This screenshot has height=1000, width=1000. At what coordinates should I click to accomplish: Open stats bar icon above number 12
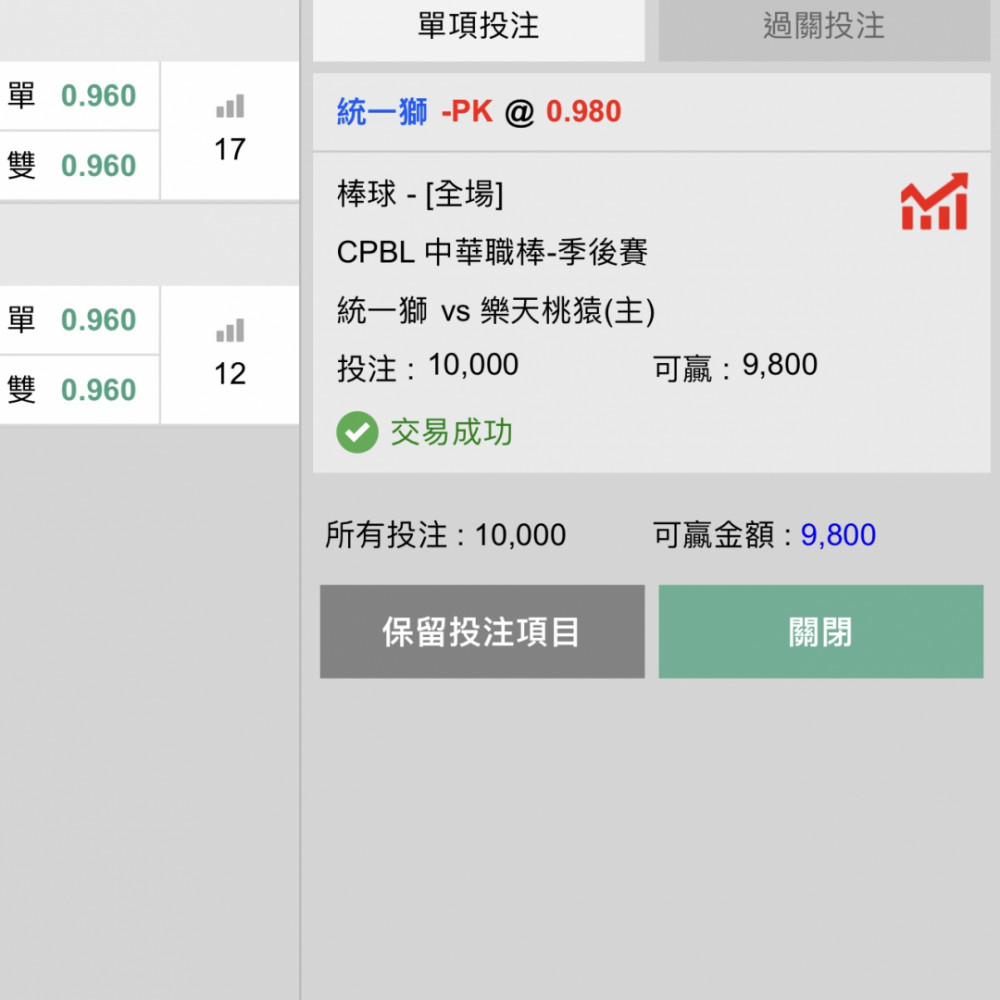click(x=230, y=330)
